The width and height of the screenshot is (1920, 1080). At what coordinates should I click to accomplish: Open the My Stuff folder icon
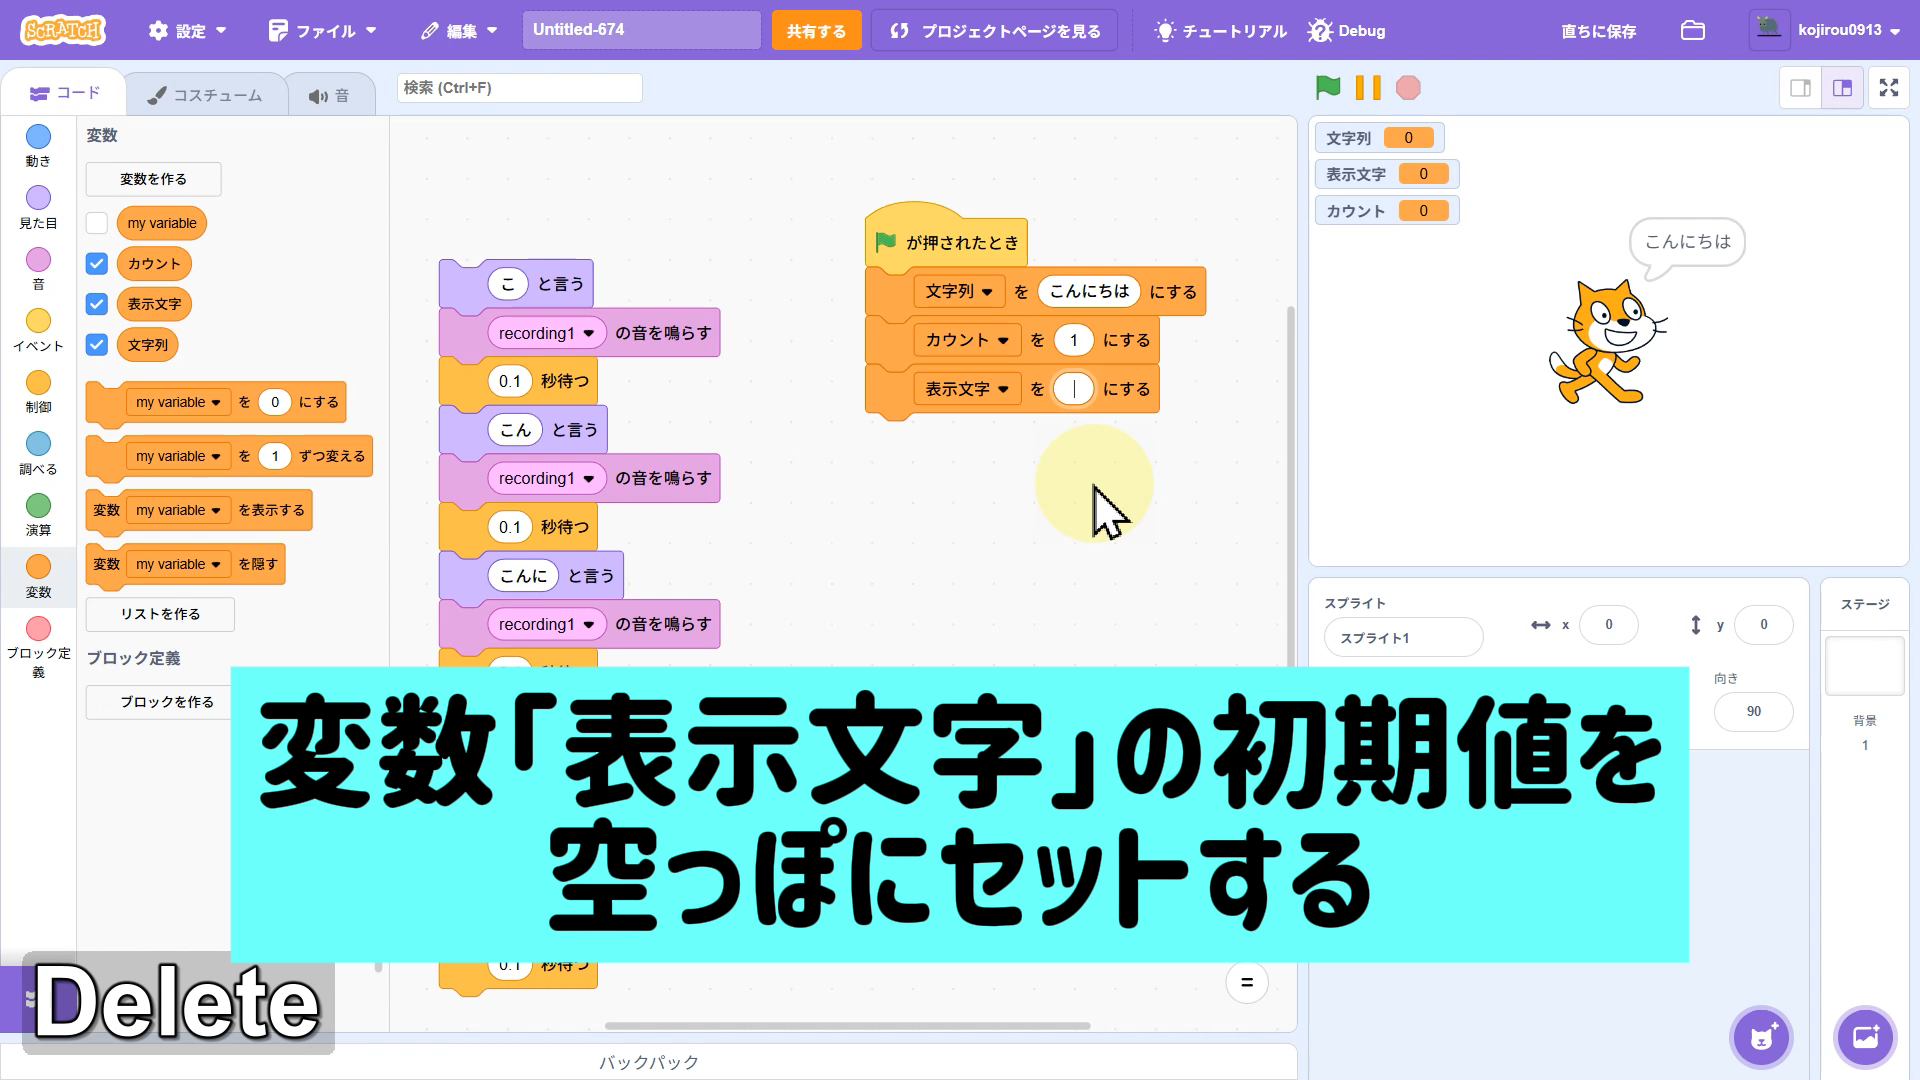[x=1692, y=30]
